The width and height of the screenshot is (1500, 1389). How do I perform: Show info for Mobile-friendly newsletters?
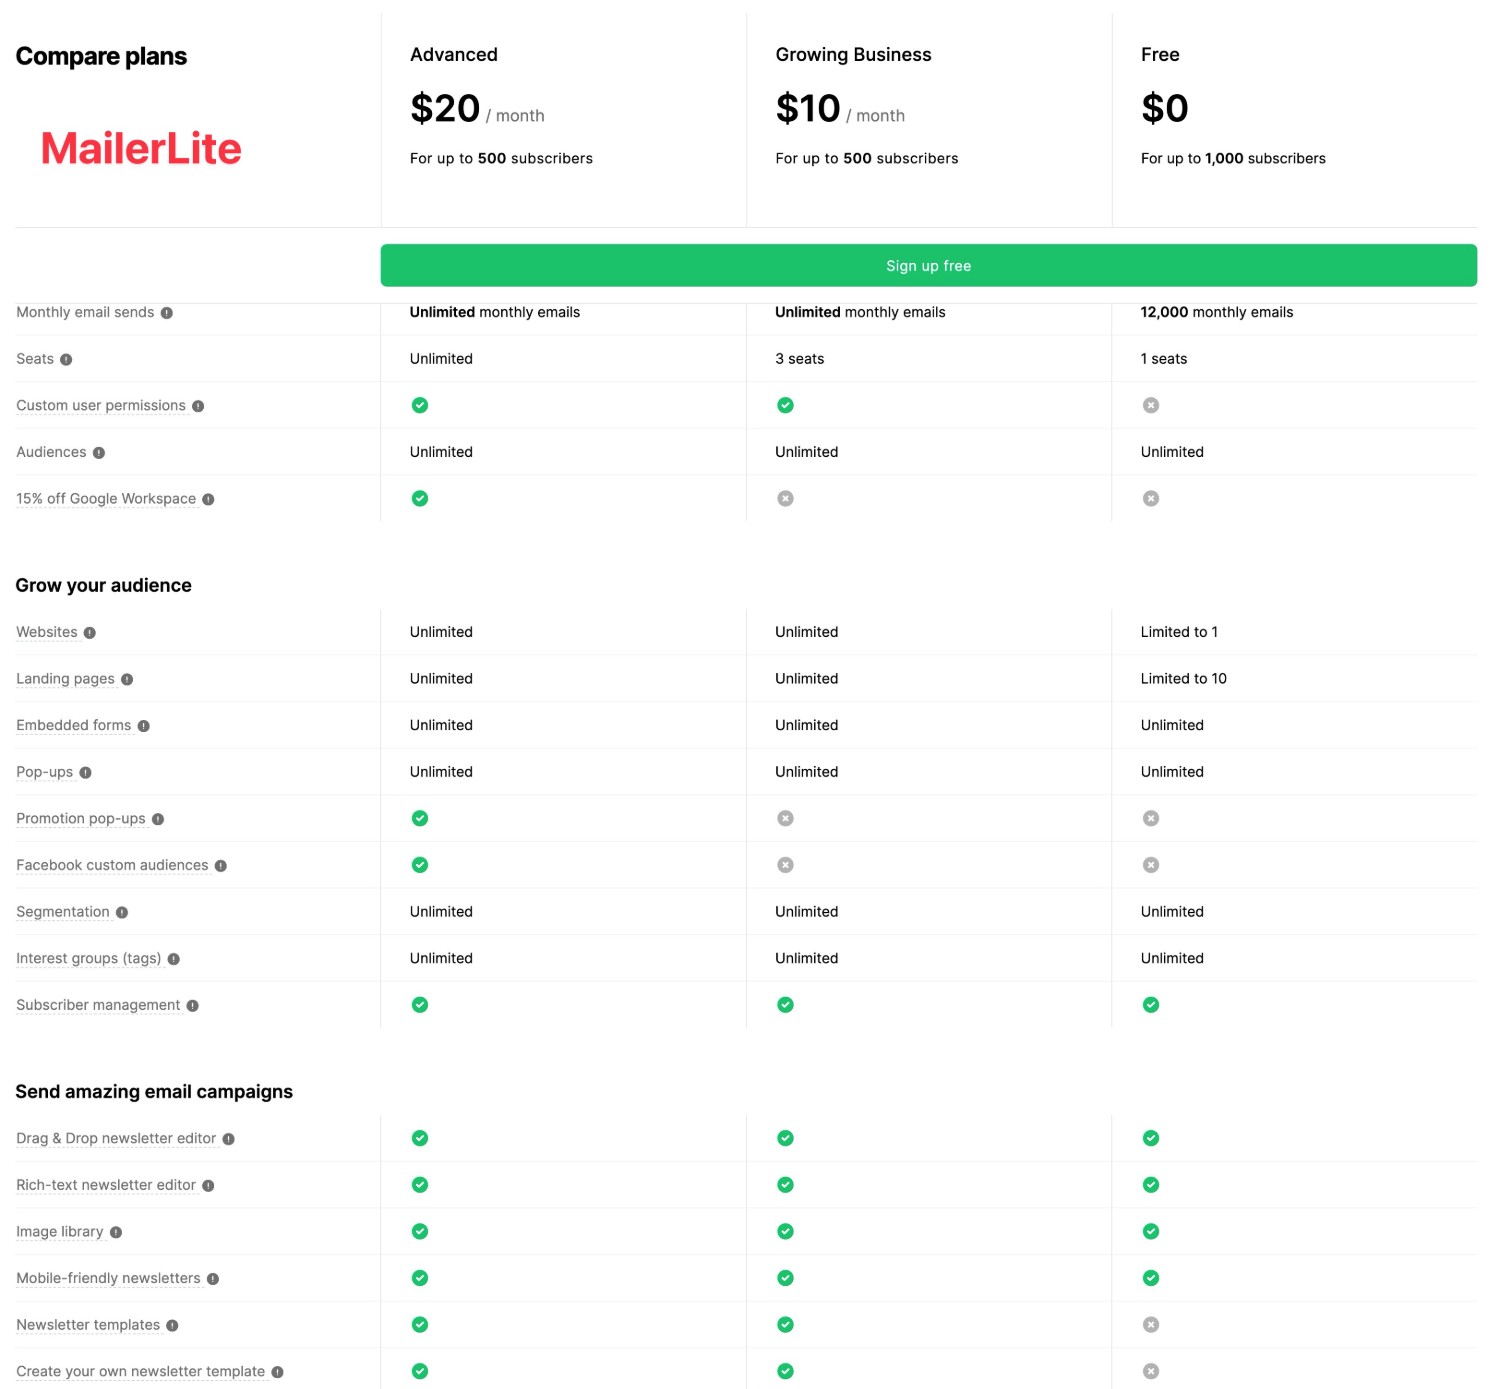coord(213,1279)
